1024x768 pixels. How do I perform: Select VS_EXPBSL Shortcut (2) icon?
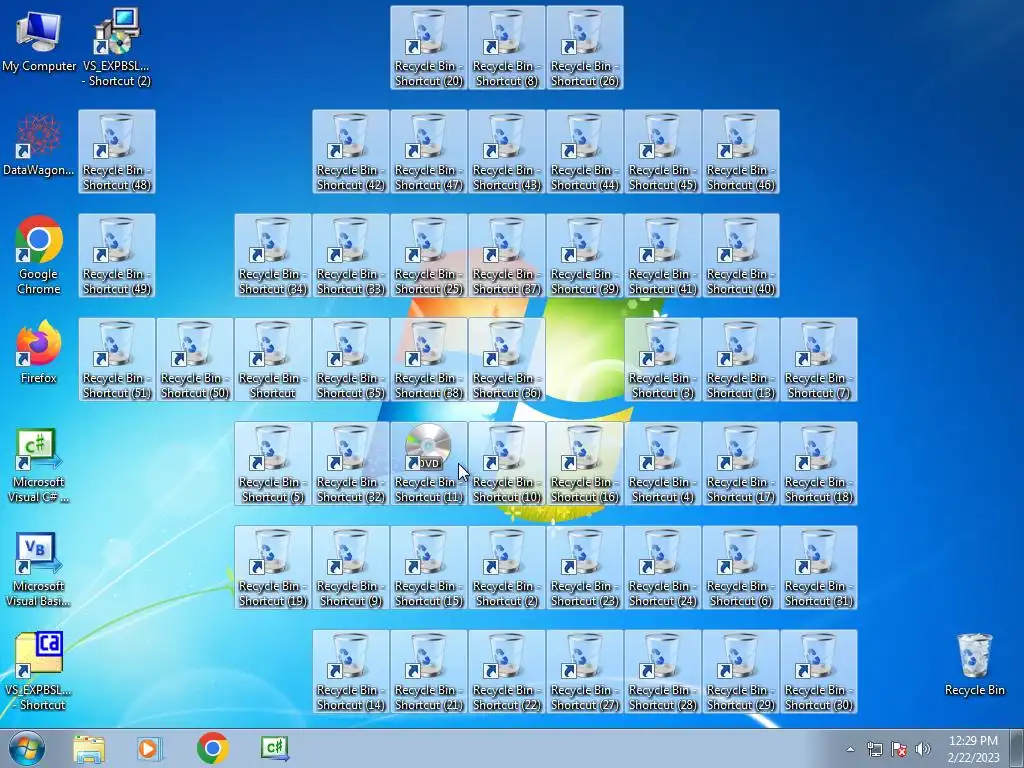[116, 47]
